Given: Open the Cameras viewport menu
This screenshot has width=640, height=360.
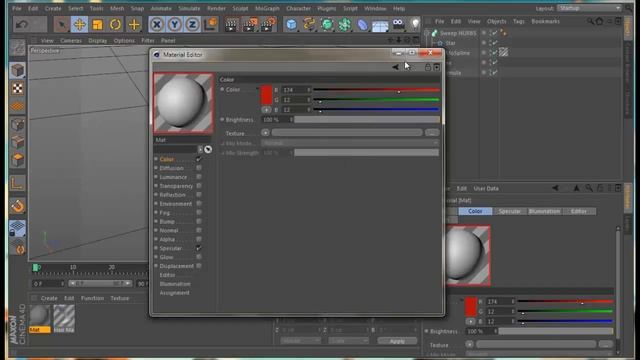Looking at the screenshot, I should pyautogui.click(x=71, y=40).
